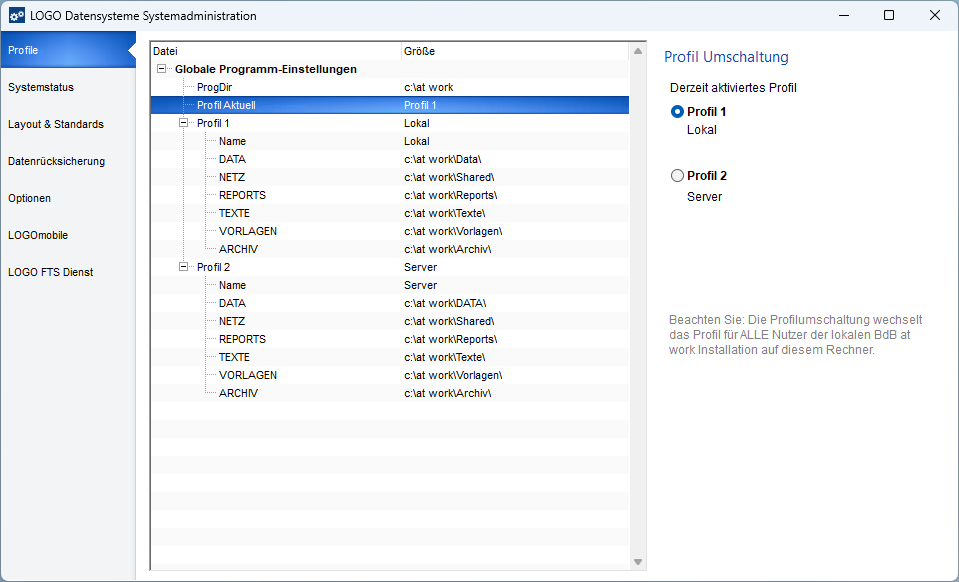This screenshot has height=582, width=959.
Task: Click the "Beachten Sie" profile switching note
Action: pos(796,335)
